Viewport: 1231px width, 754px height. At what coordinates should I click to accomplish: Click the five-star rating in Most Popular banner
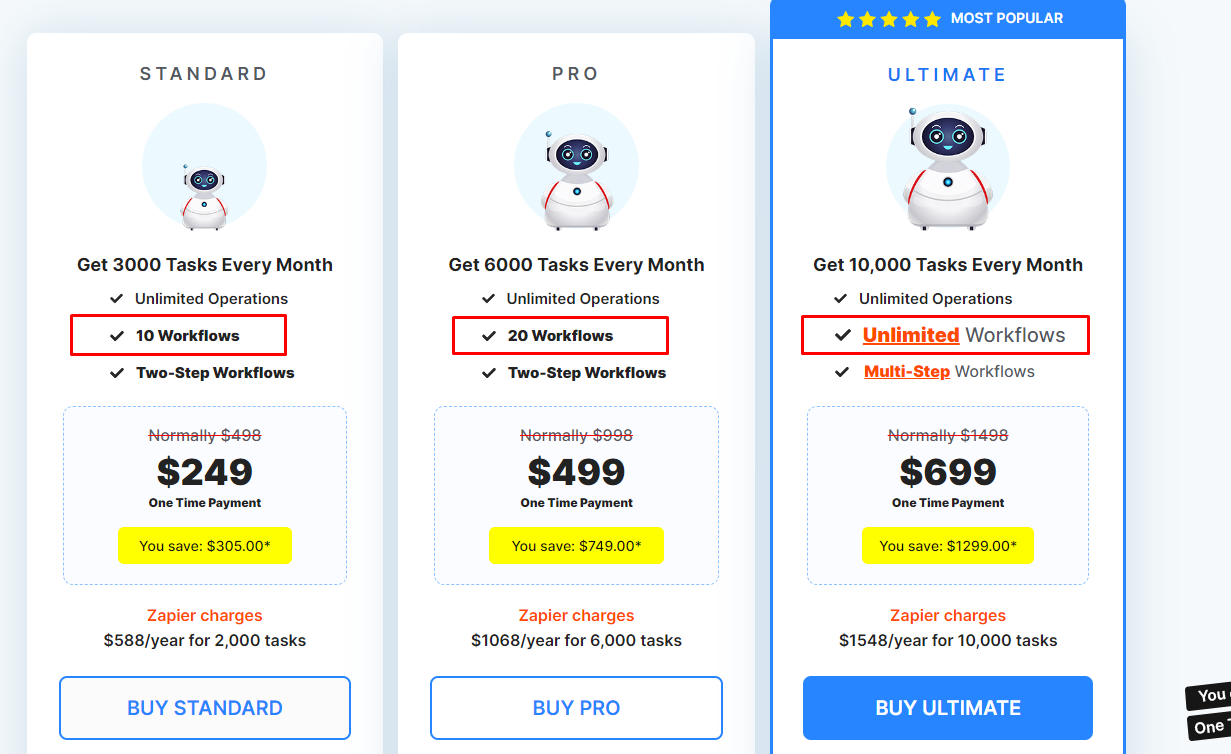pyautogui.click(x=889, y=19)
